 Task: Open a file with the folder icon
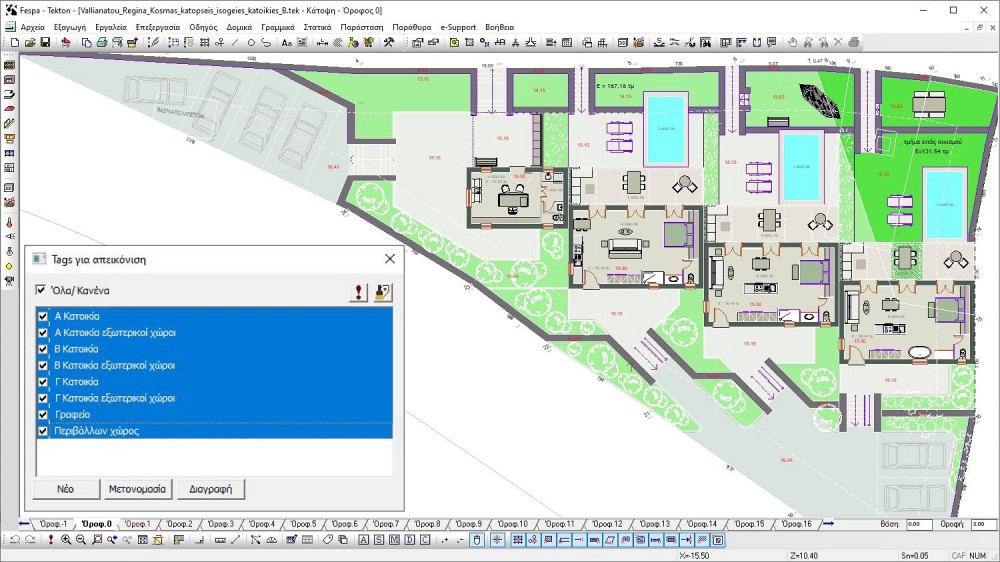tap(30, 43)
